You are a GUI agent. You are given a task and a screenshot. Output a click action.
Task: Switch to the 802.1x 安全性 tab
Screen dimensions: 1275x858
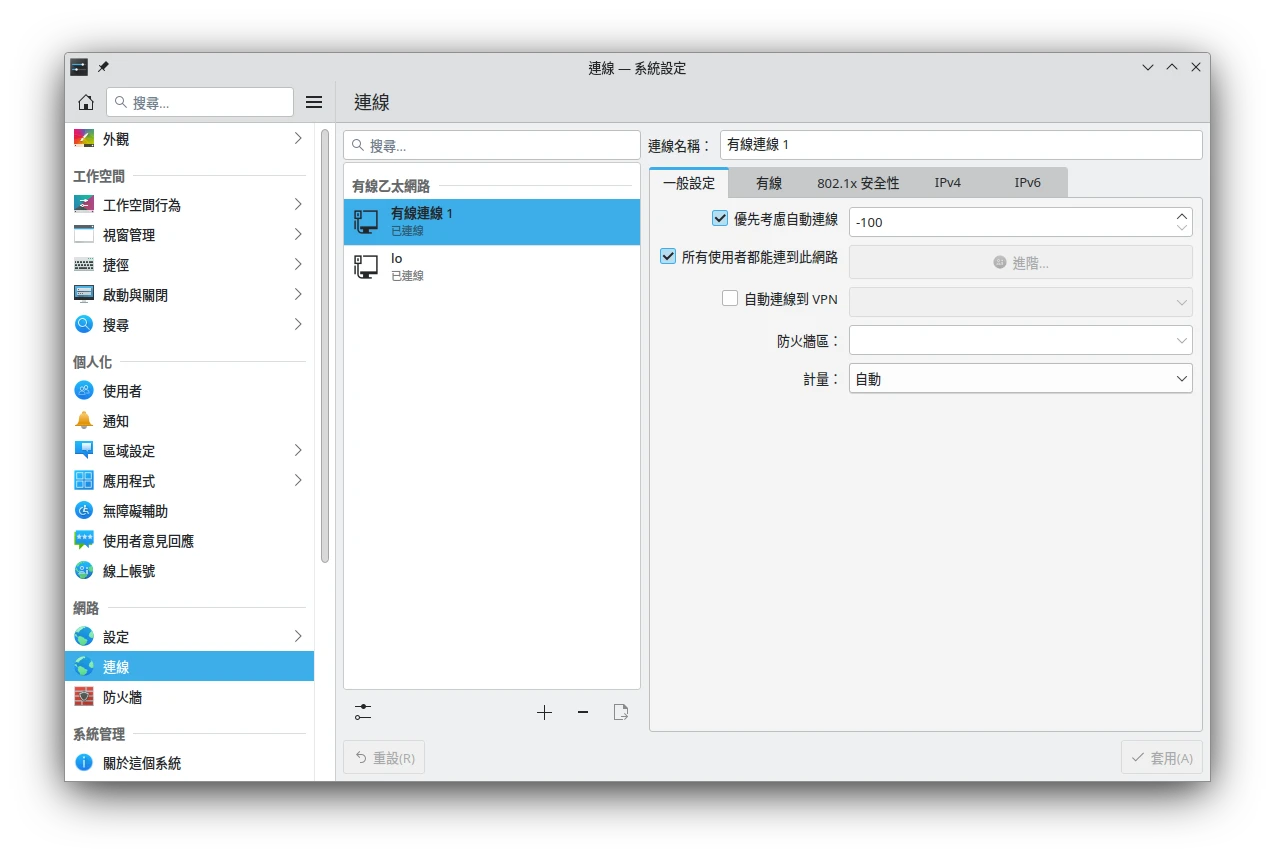[858, 183]
